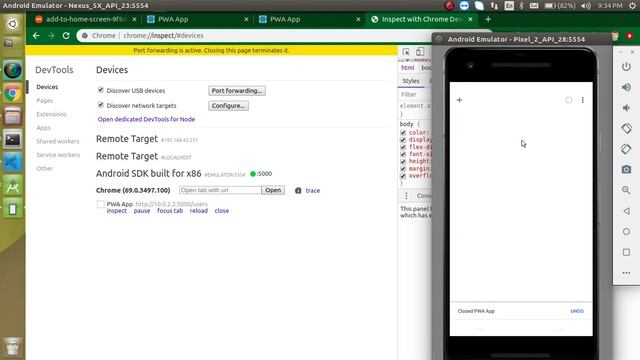The image size is (640, 360).
Task: Click the Chrome address bar
Action: [253, 36]
